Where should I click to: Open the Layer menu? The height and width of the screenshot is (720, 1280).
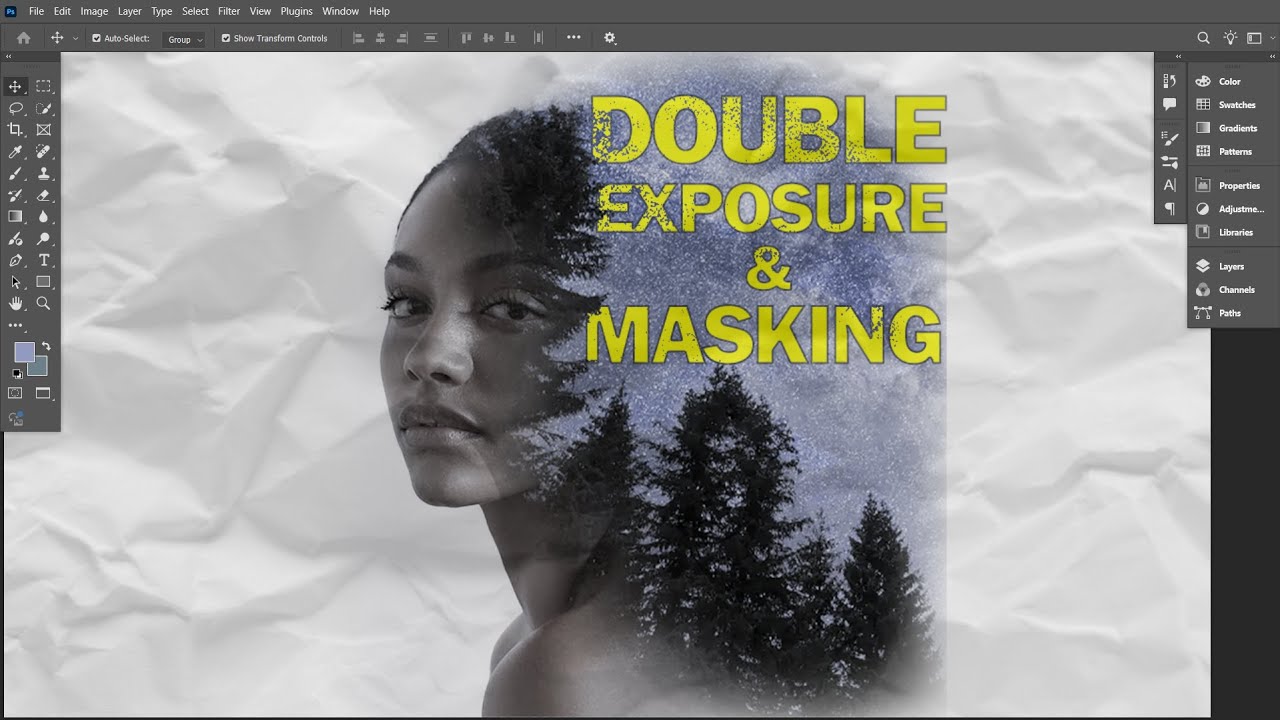pos(130,11)
